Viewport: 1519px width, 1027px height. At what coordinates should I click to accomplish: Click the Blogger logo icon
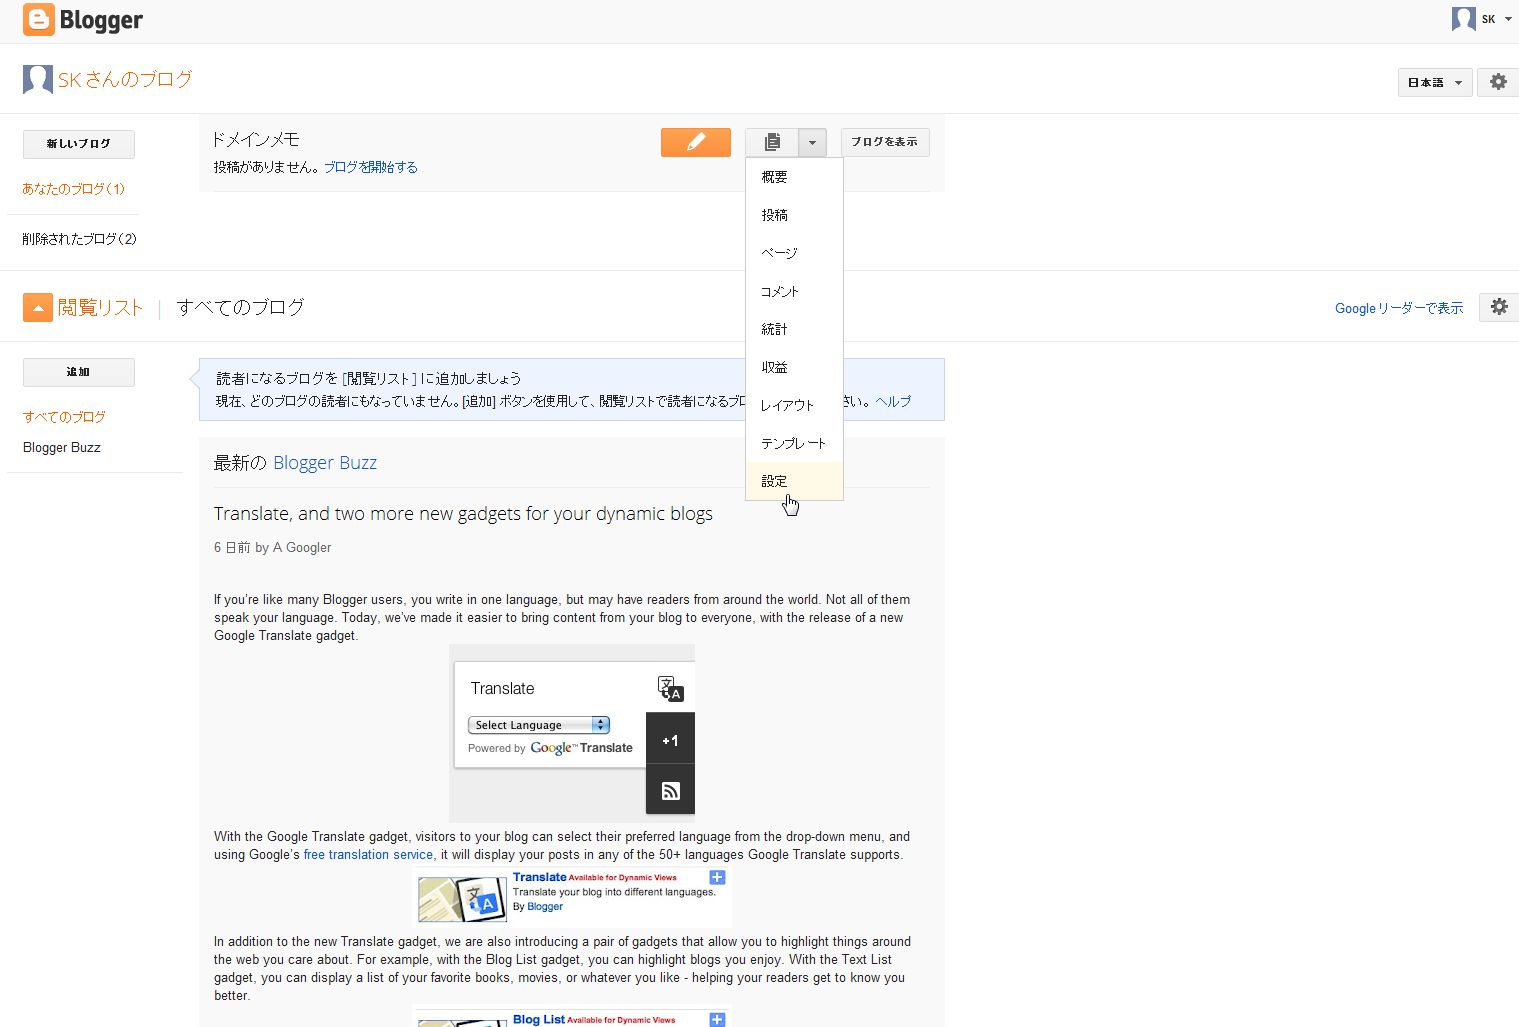(39, 20)
